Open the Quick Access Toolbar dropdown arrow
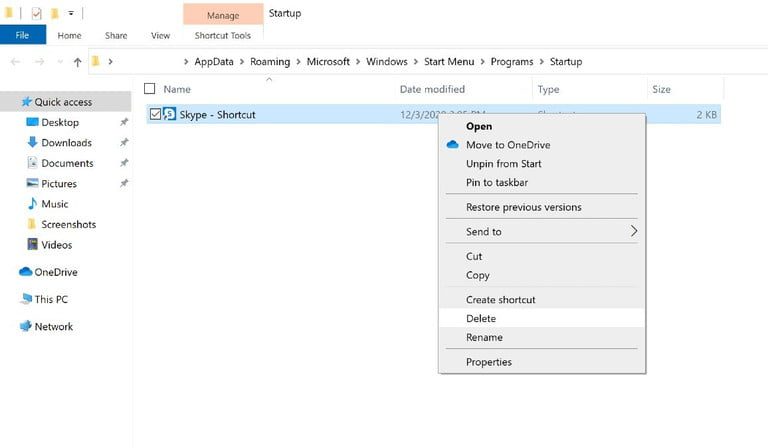Viewport: 768px width, 448px height. pos(71,14)
